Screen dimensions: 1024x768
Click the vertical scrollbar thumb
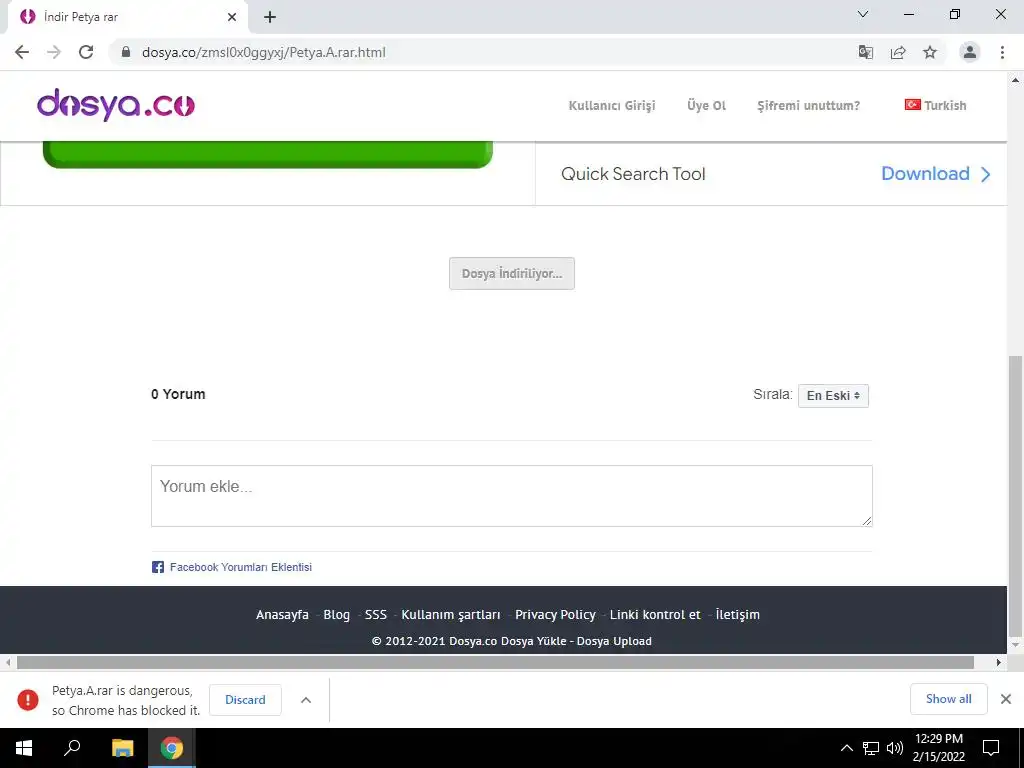coord(1015,496)
